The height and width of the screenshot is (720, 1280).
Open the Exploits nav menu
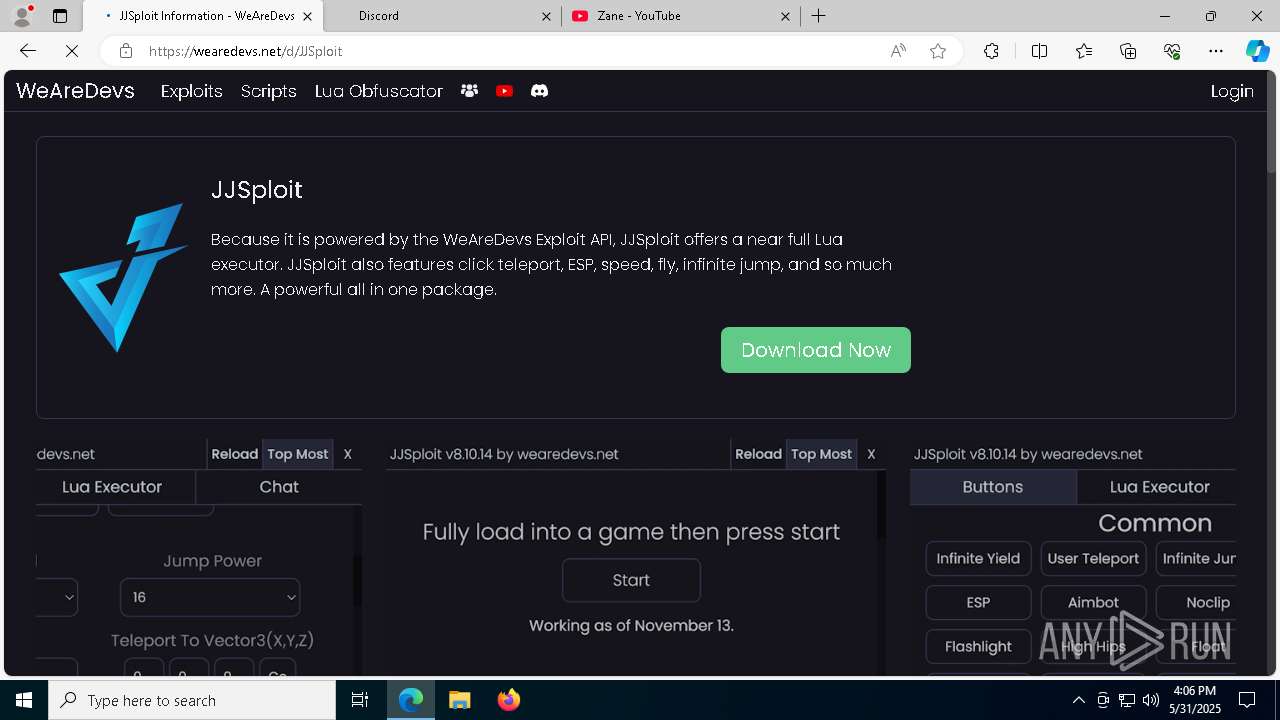tap(191, 91)
